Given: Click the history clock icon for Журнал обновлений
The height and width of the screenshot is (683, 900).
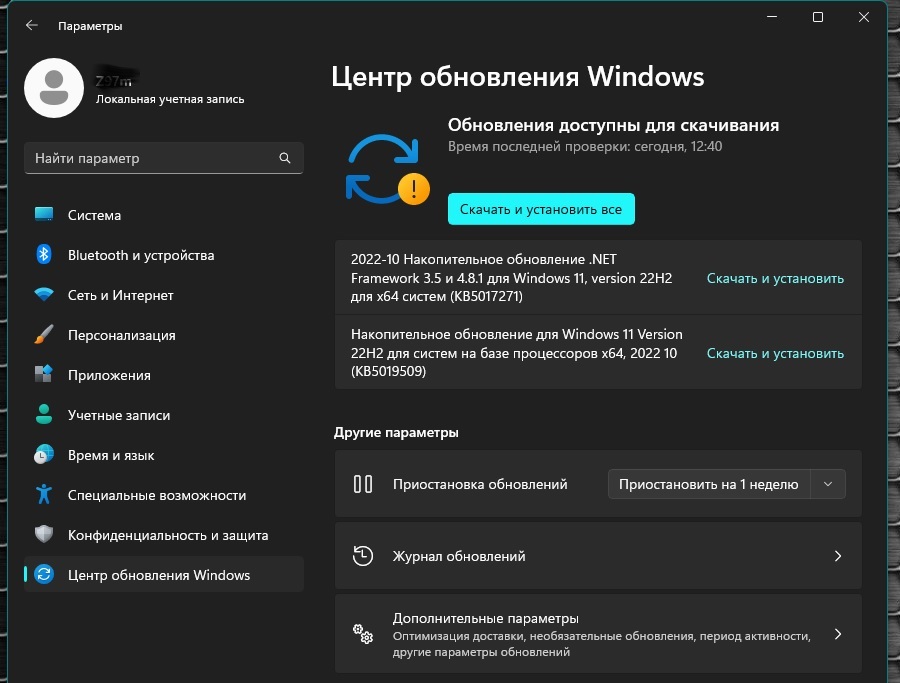Looking at the screenshot, I should (x=363, y=556).
